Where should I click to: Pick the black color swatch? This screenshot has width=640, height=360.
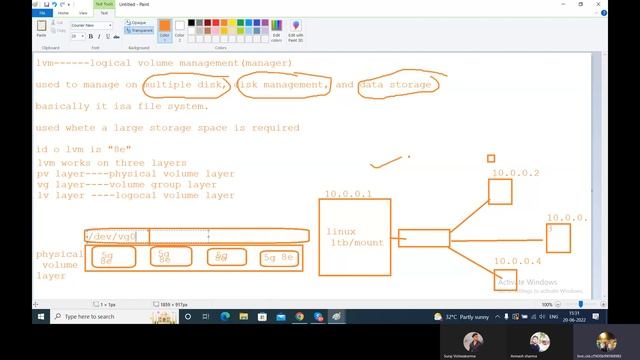191,22
